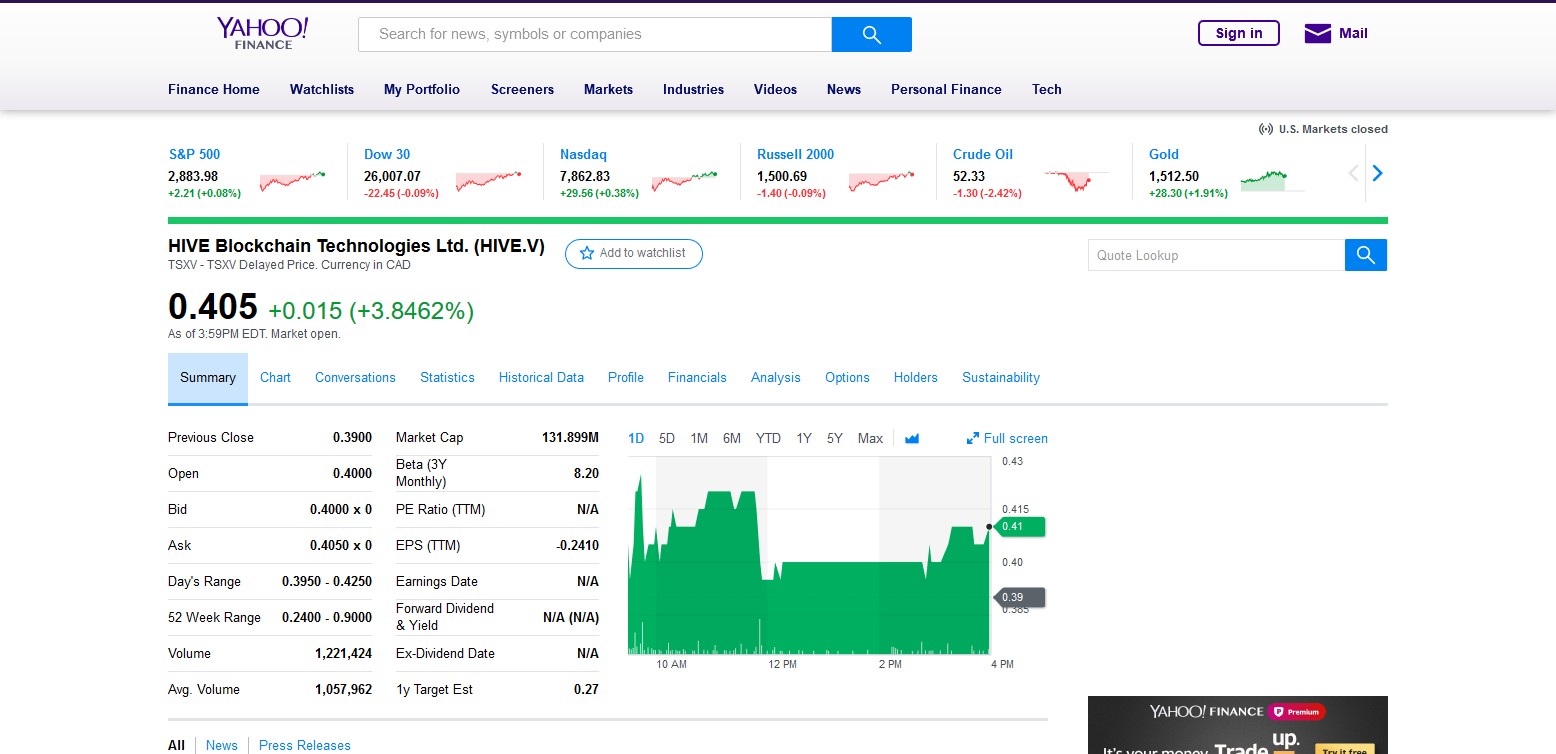Screen dimensions: 1556x754
Task: Click the blue search magnifier button
Action: pyautogui.click(x=871, y=34)
